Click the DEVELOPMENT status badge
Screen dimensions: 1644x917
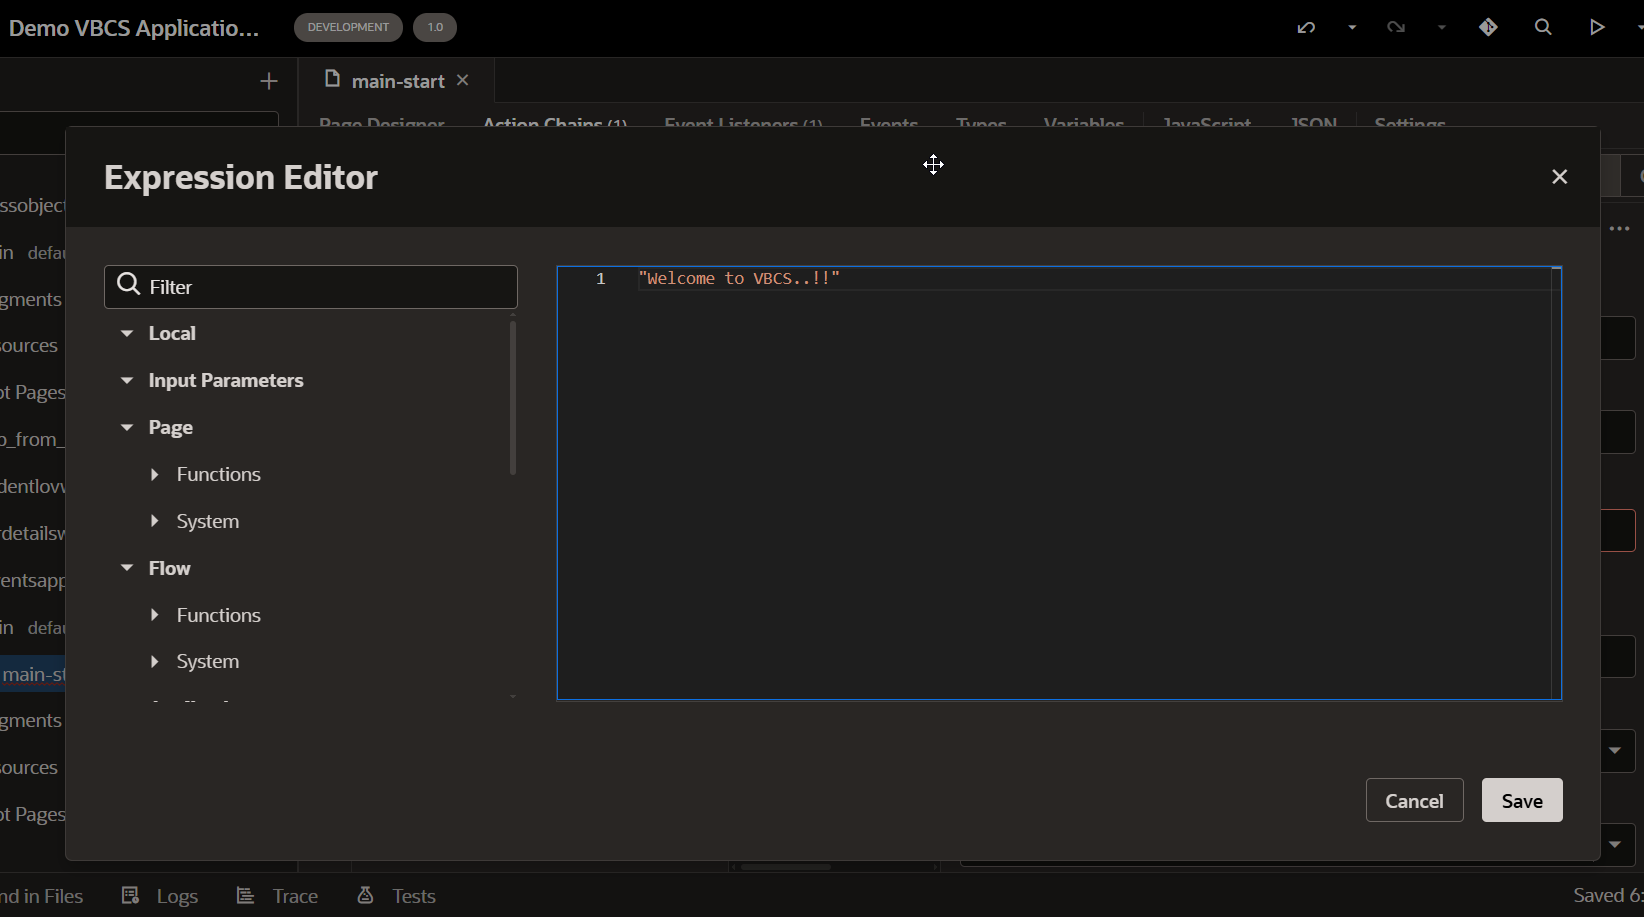(348, 27)
